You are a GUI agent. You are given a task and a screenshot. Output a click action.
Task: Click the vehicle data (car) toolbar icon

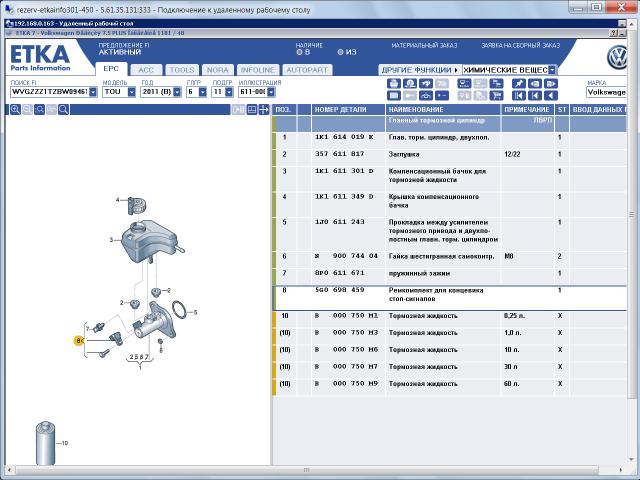(x=426, y=96)
